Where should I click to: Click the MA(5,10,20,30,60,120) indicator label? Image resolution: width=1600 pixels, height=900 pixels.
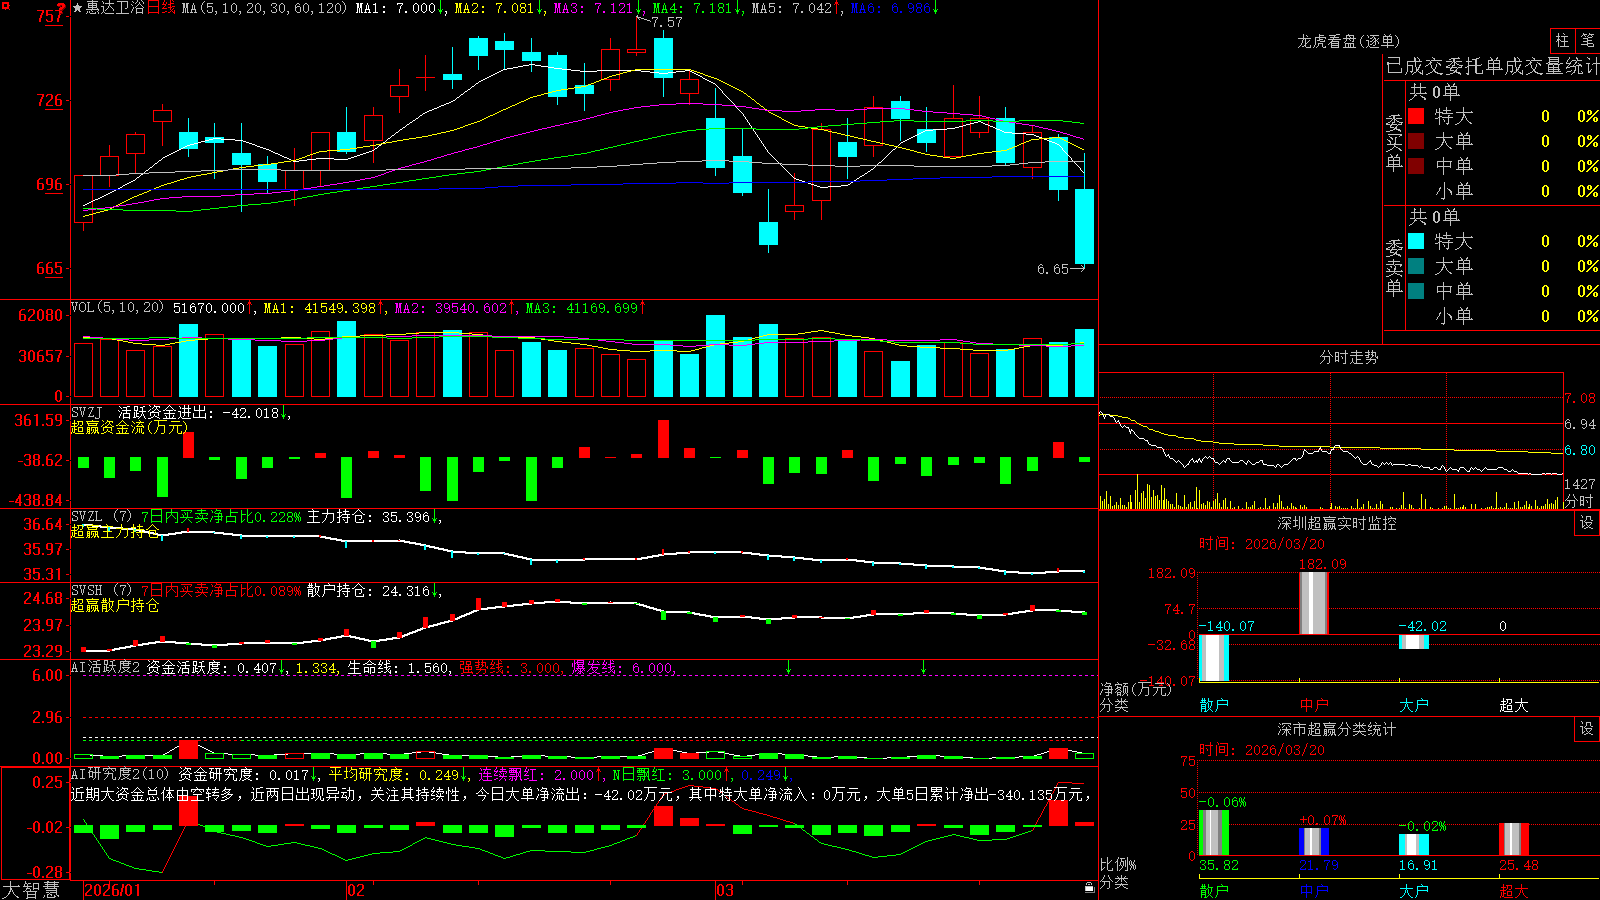click(264, 8)
